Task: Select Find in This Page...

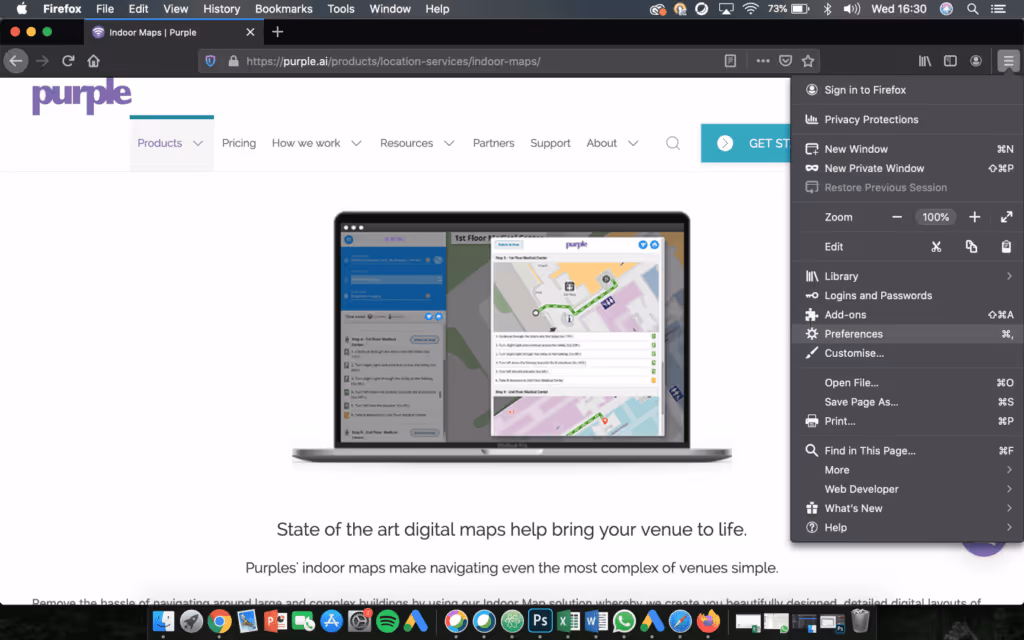Action: coord(907,451)
